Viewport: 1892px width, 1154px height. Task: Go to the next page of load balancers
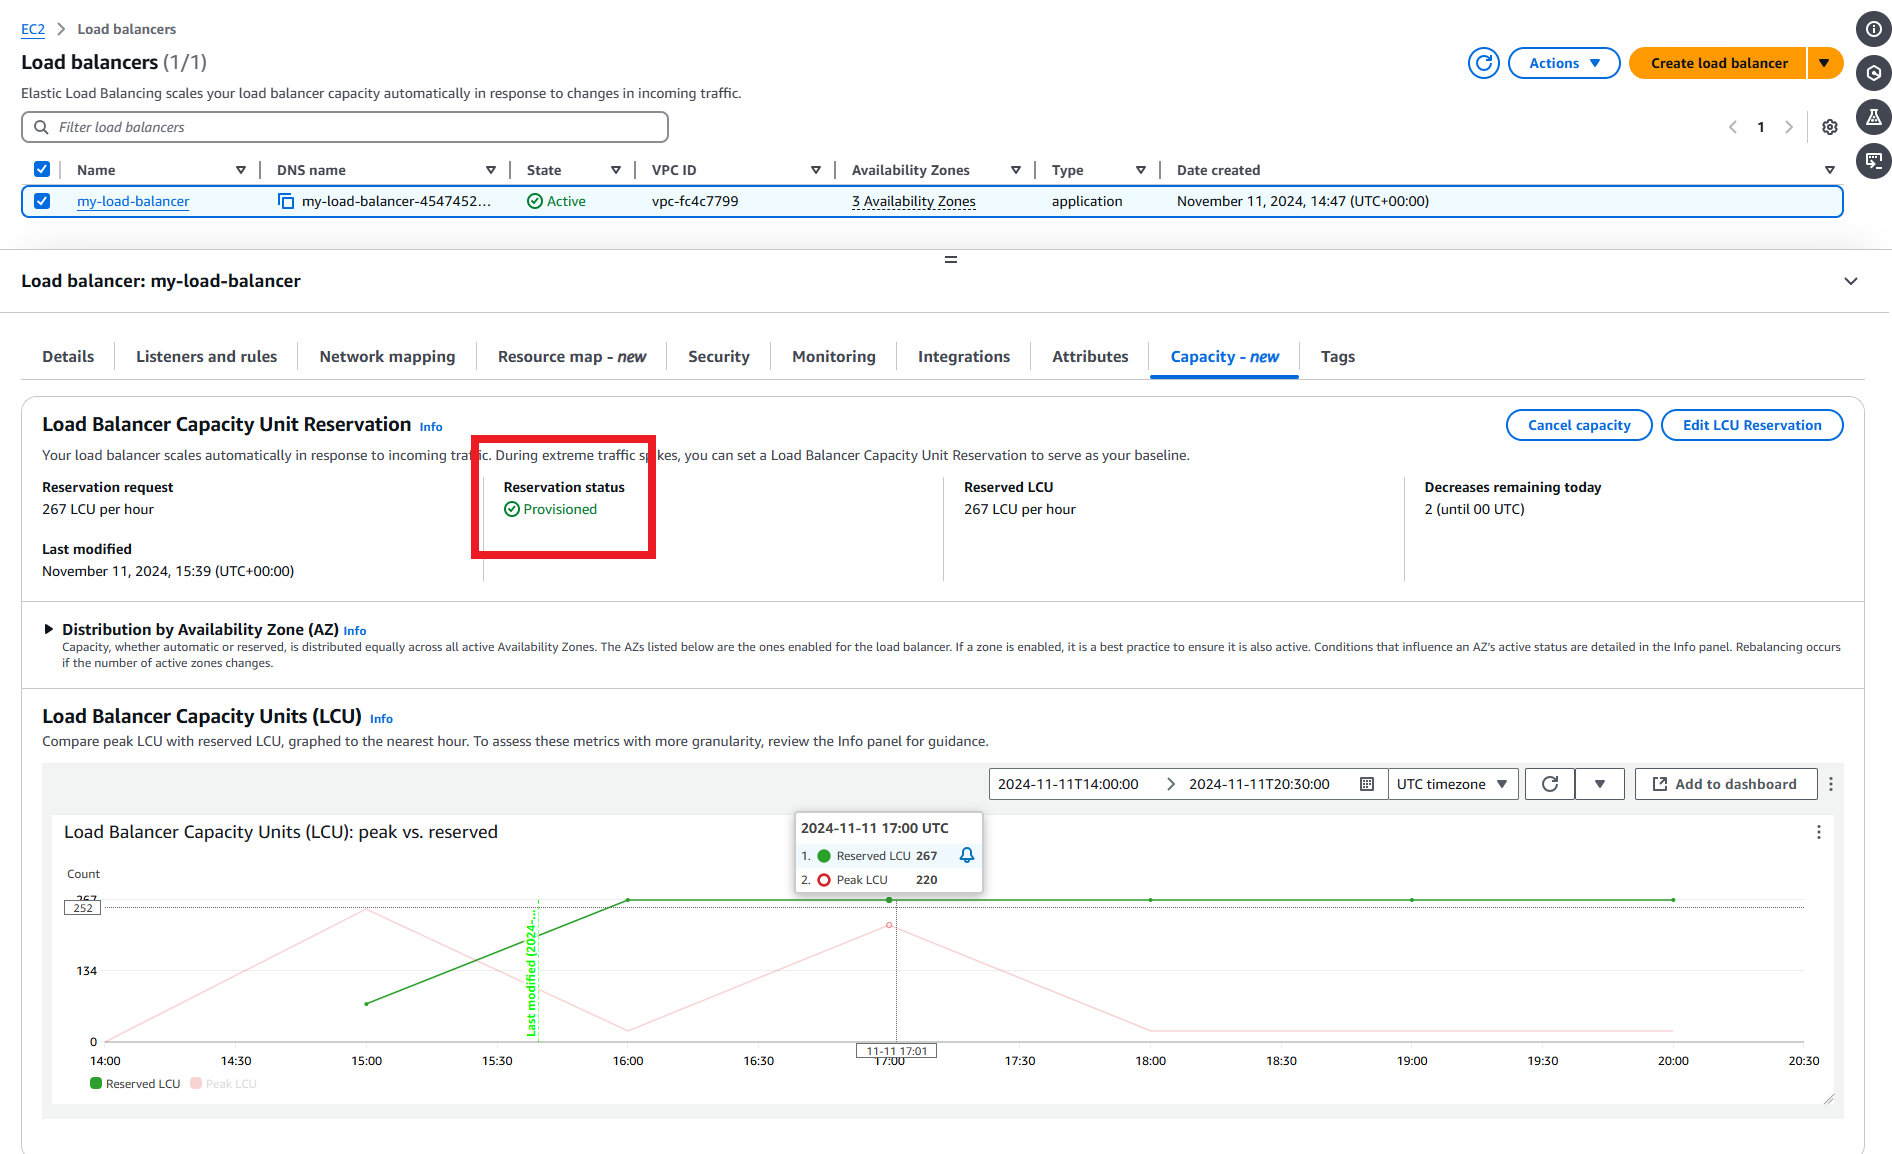point(1789,127)
